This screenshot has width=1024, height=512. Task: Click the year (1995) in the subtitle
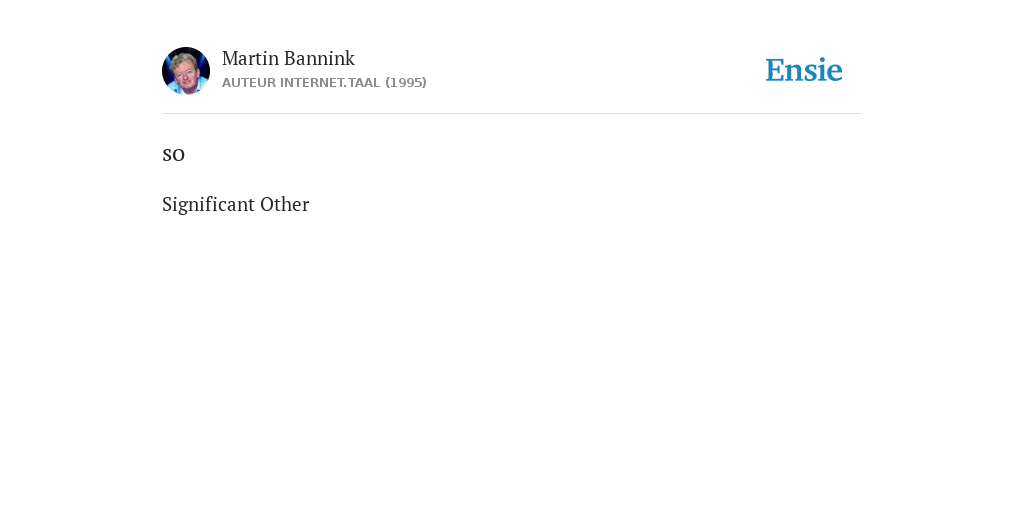pos(406,82)
